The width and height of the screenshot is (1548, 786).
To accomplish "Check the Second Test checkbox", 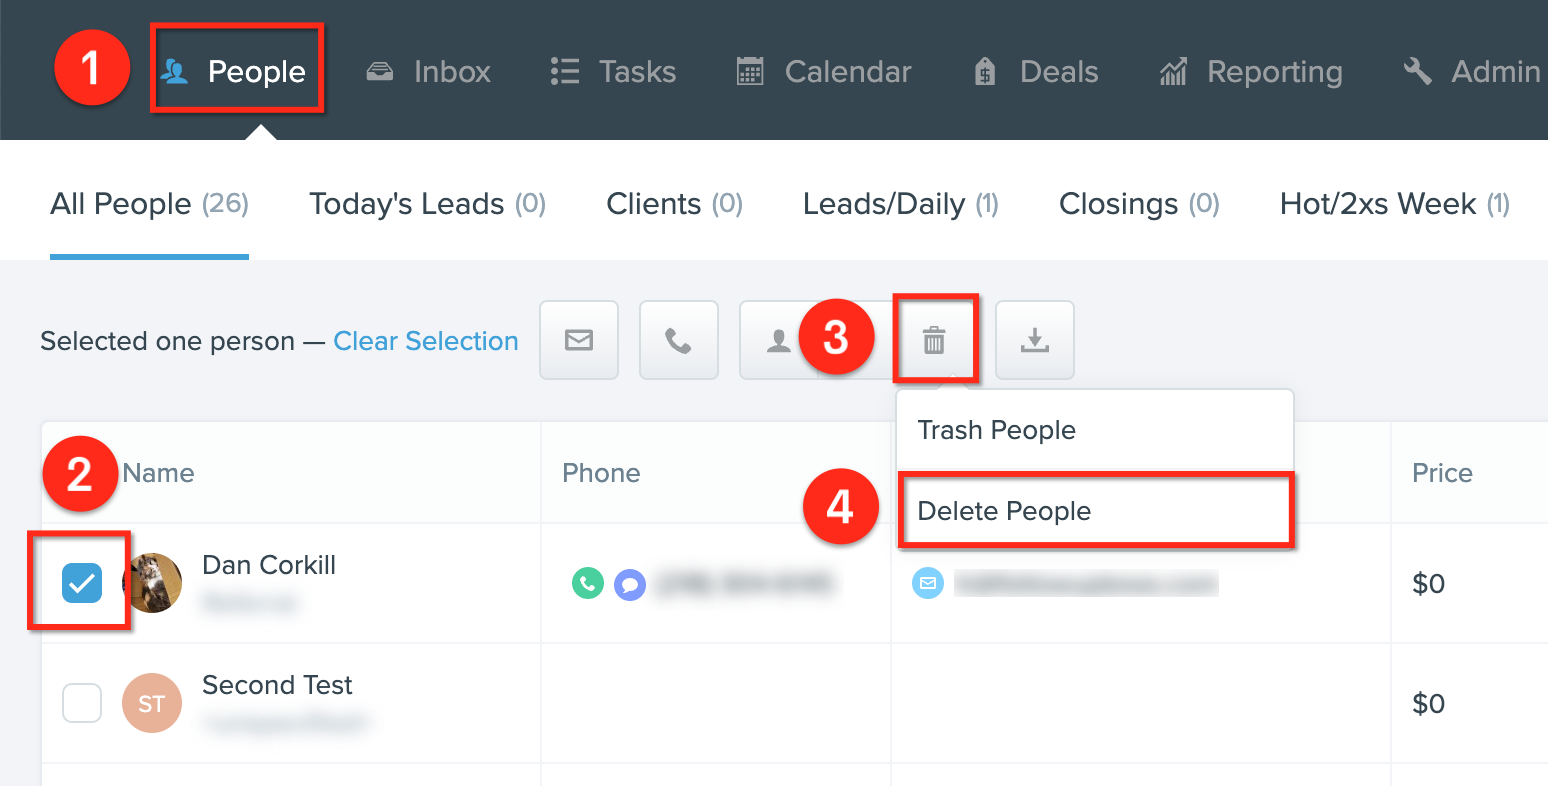I will 82,703.
